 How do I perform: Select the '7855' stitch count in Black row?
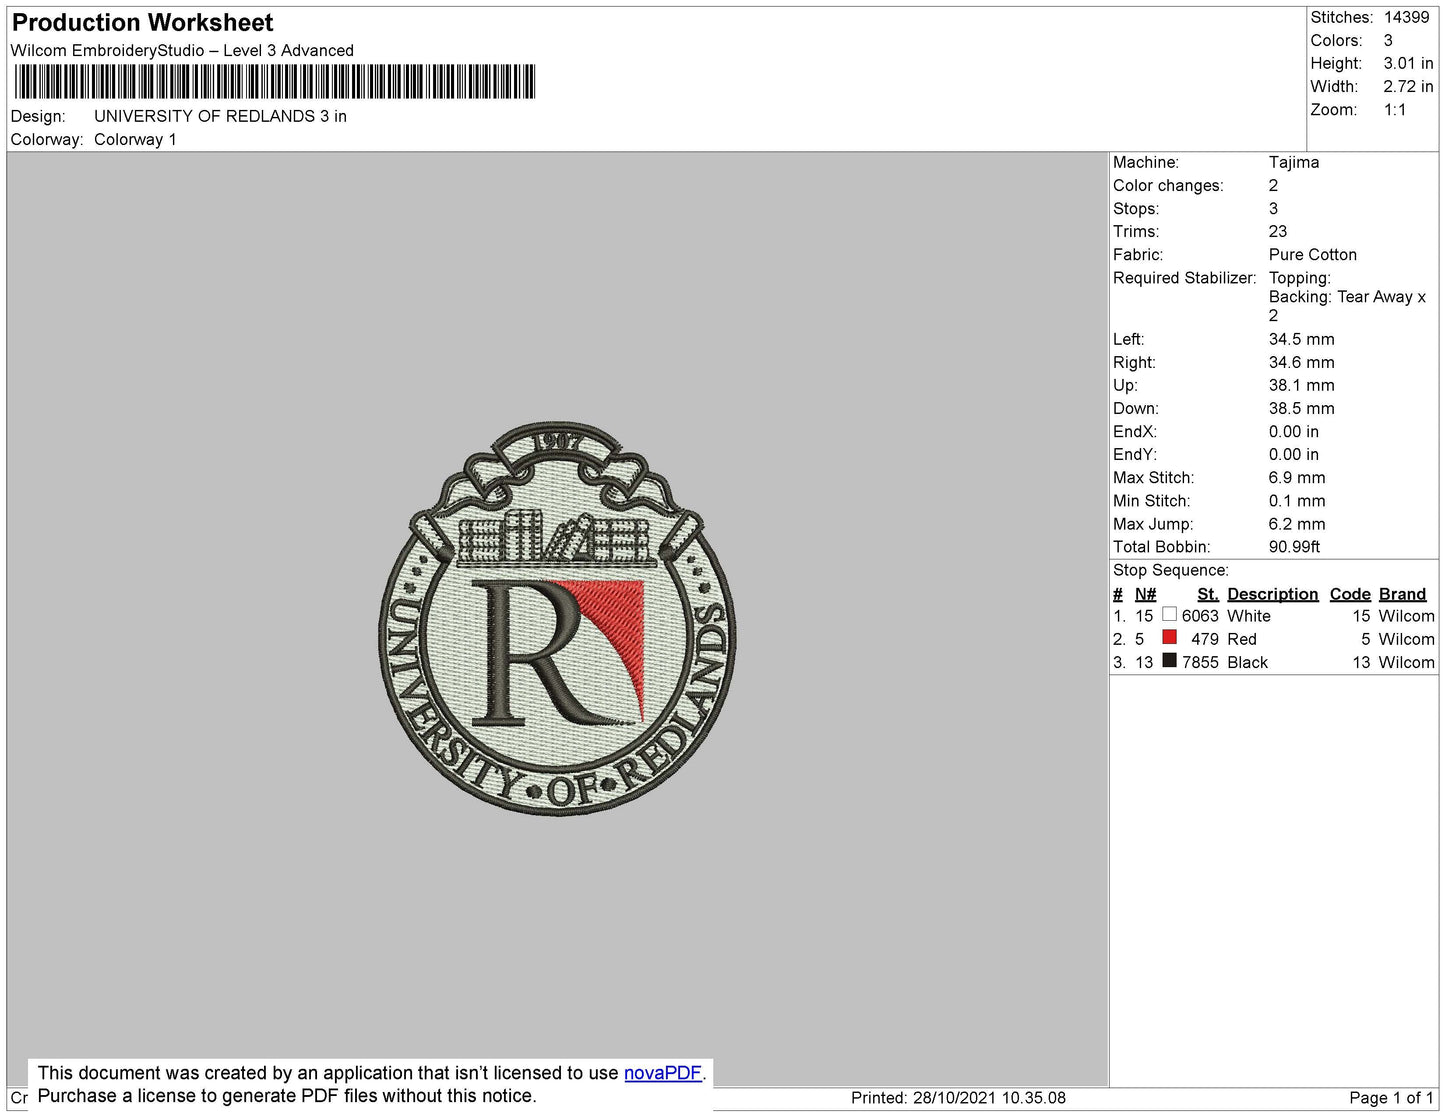pos(1200,662)
